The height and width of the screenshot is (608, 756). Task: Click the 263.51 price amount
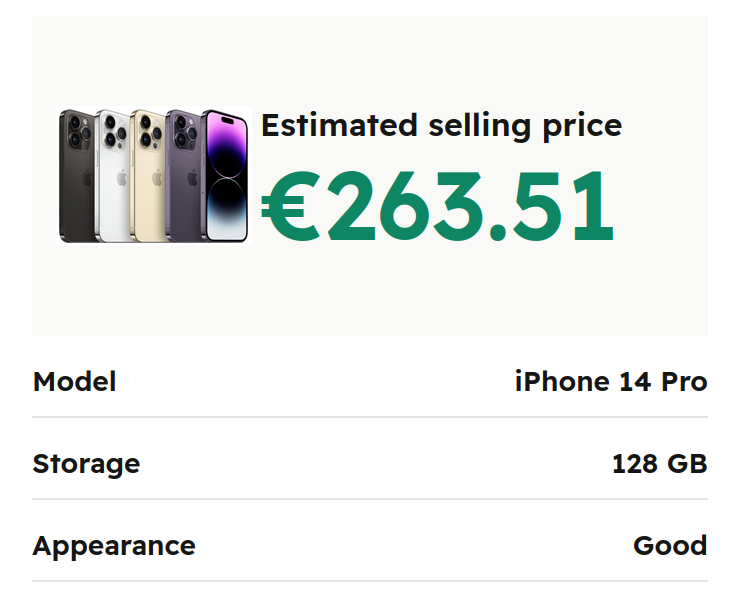[468, 207]
